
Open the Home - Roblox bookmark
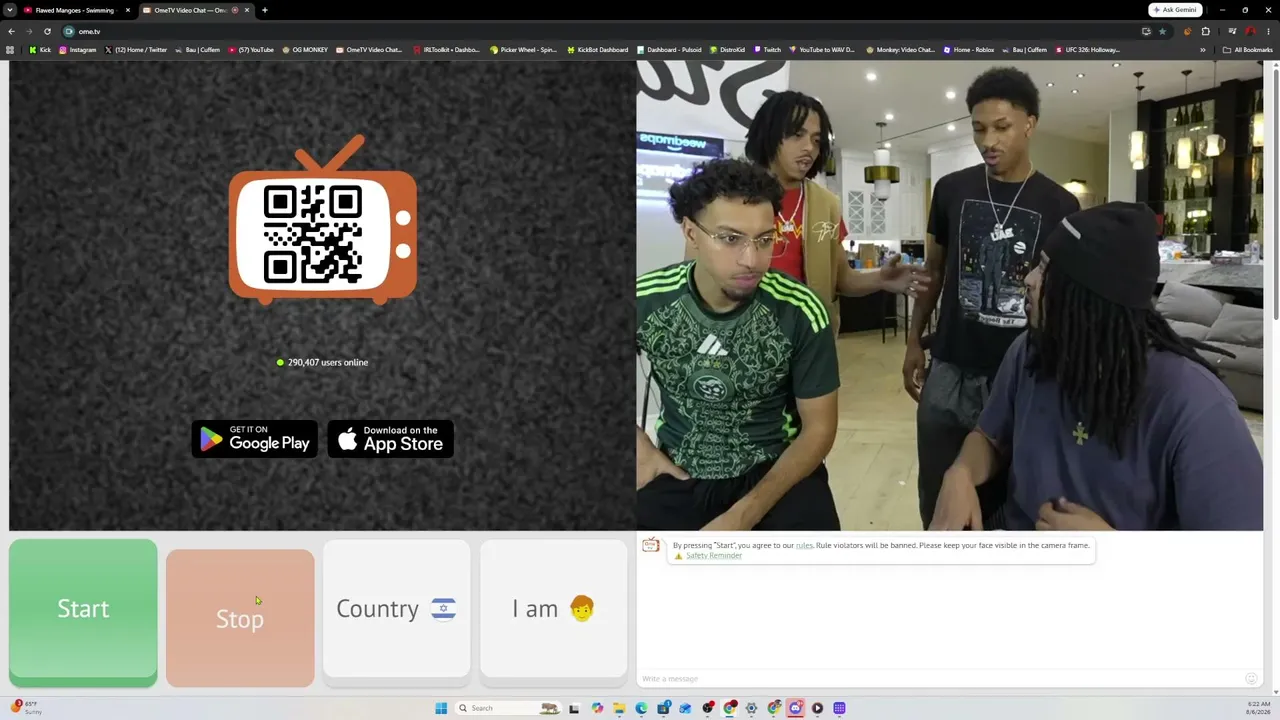tap(969, 50)
